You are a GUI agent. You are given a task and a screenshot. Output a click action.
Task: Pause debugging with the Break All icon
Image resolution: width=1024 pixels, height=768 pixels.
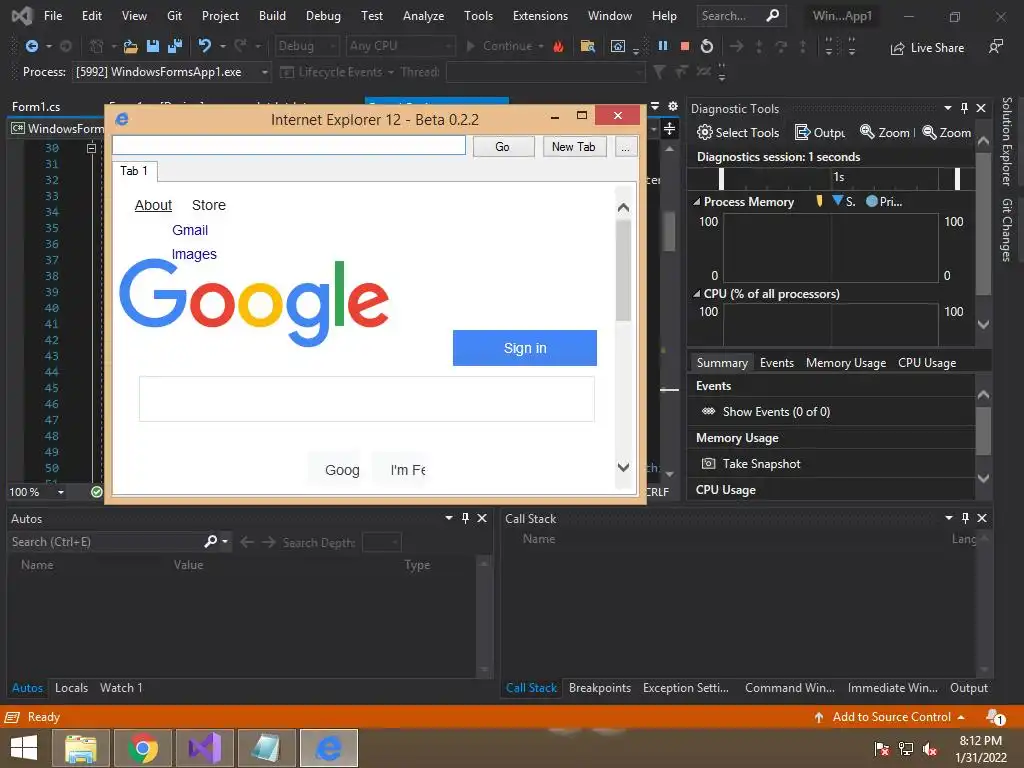663,46
